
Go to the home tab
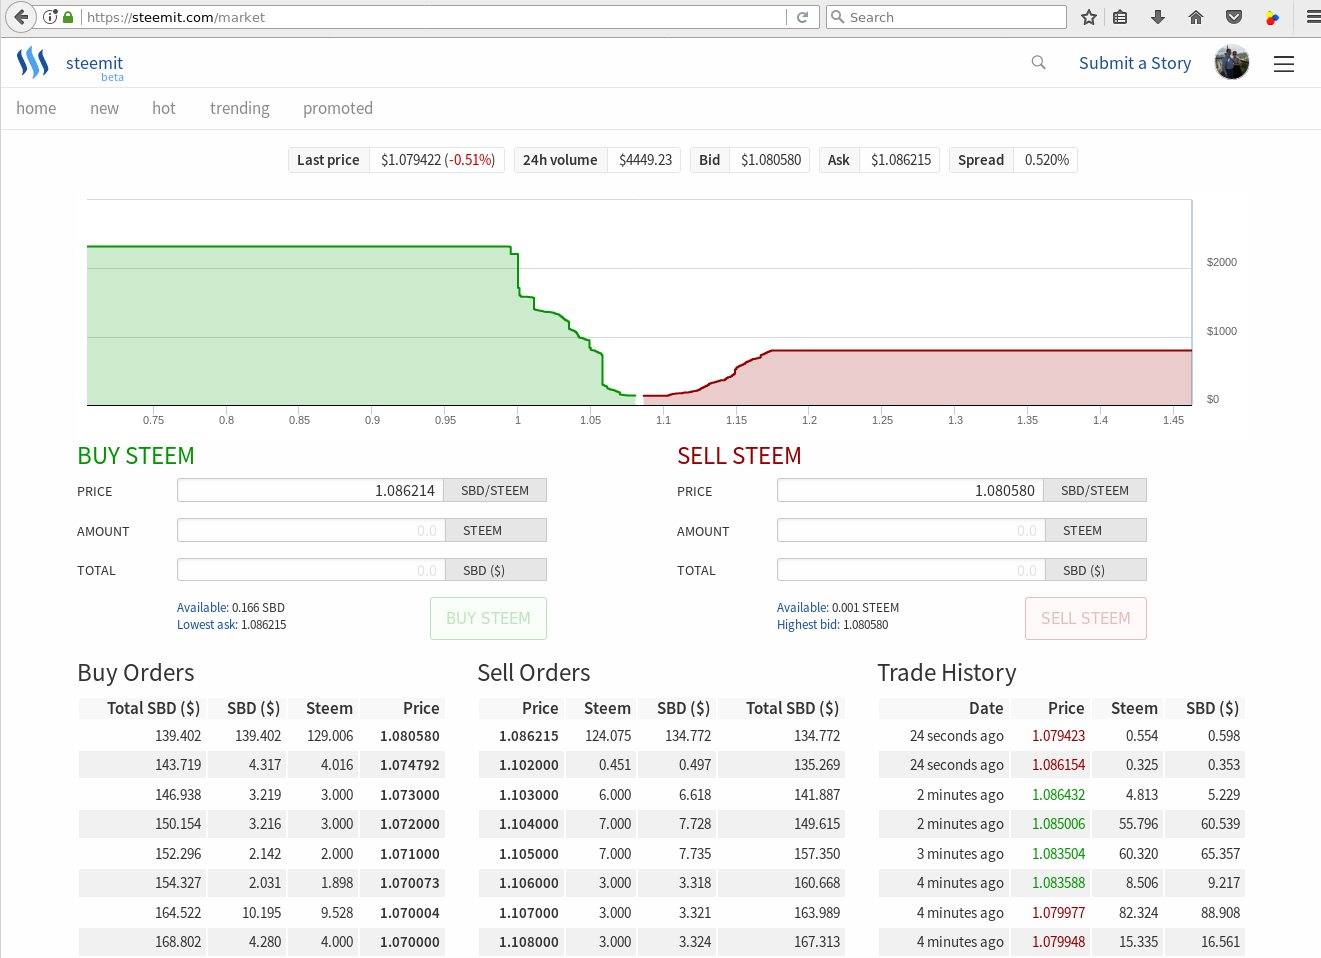pos(36,108)
